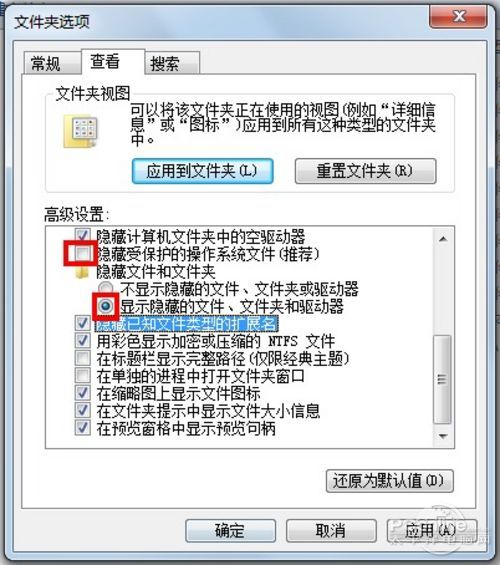Toggle 隐藏已知文件类型的扩展名 checkbox
Viewport: 500px width, 565px height.
(x=82, y=323)
